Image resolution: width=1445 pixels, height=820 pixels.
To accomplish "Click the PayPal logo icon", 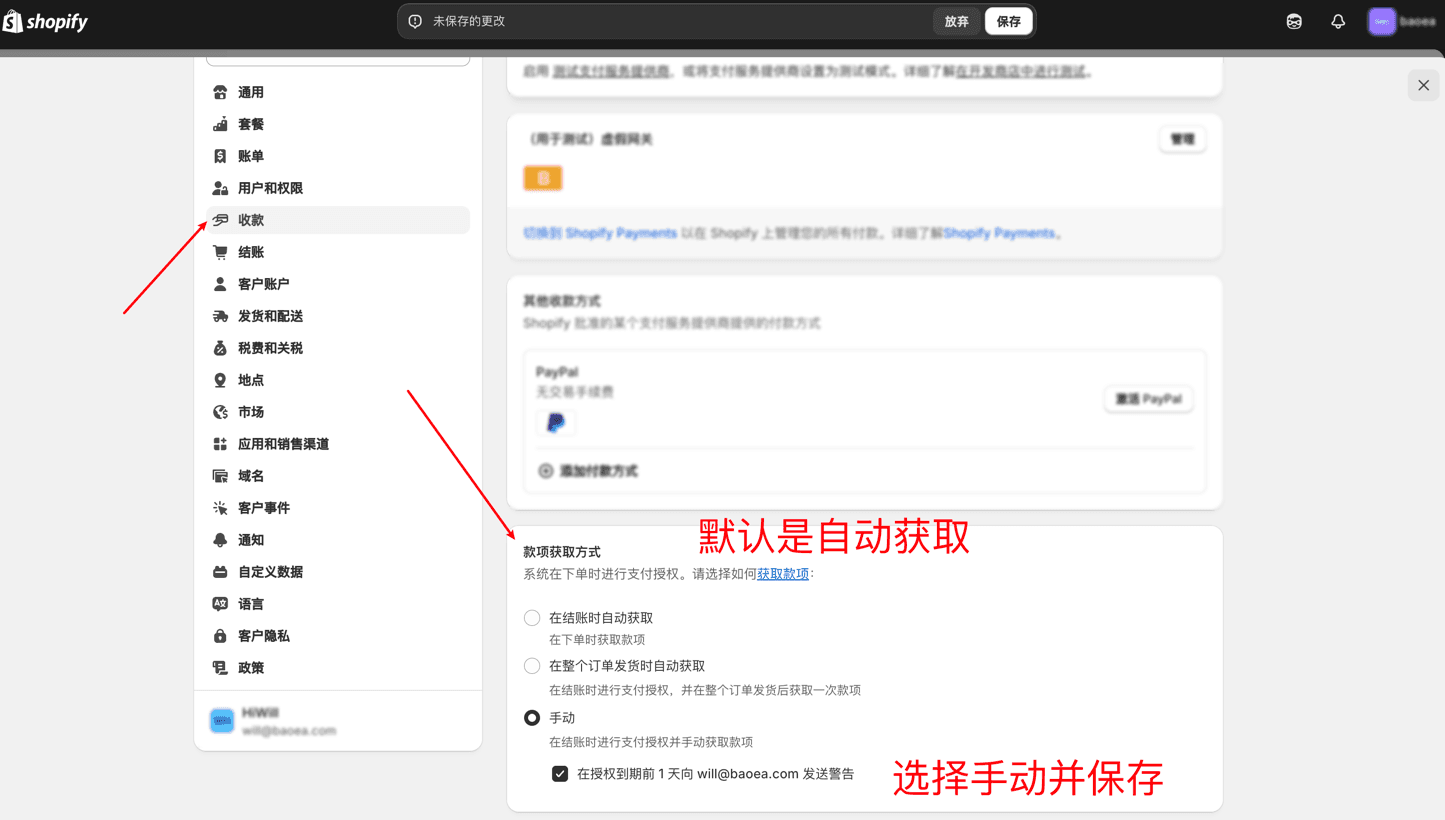I will 556,423.
